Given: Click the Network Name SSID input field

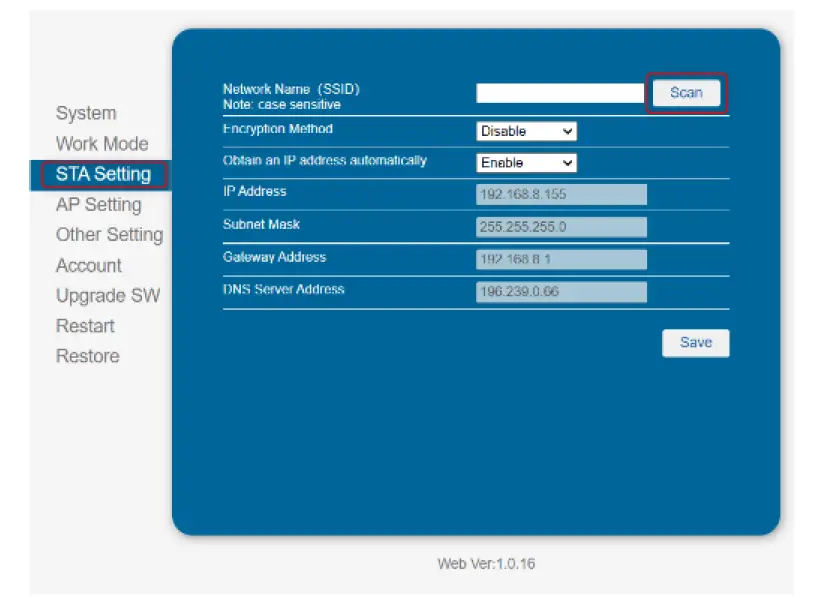Looking at the screenshot, I should tap(560, 93).
